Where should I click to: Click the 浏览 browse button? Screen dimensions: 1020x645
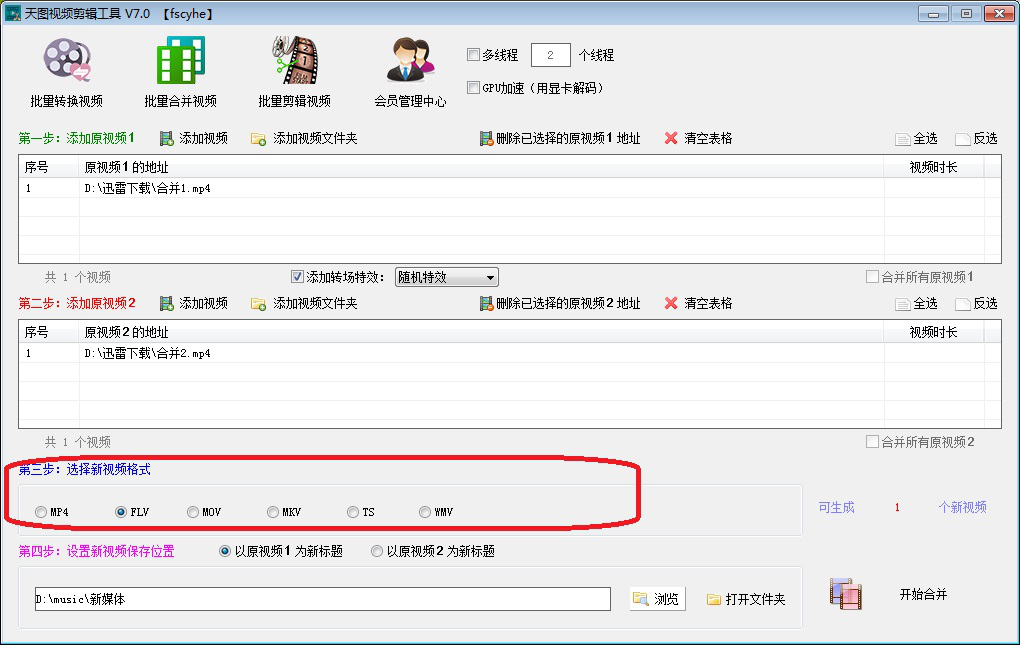click(x=657, y=599)
